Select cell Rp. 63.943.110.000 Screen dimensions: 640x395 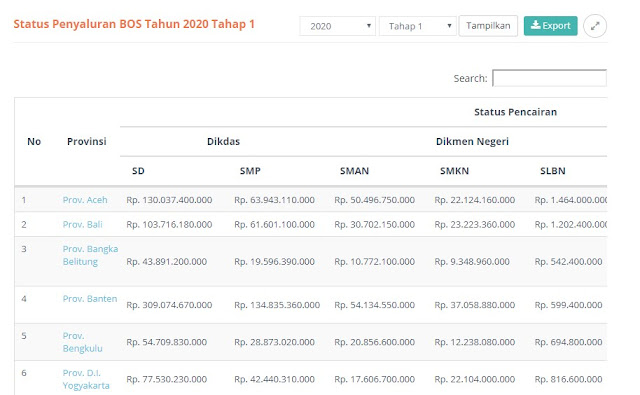point(274,200)
